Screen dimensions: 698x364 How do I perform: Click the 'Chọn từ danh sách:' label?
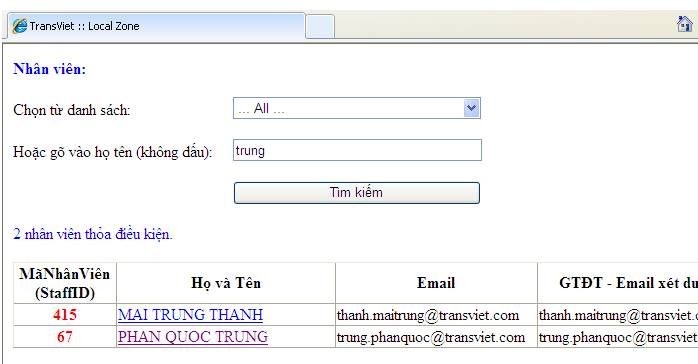[x=72, y=110]
